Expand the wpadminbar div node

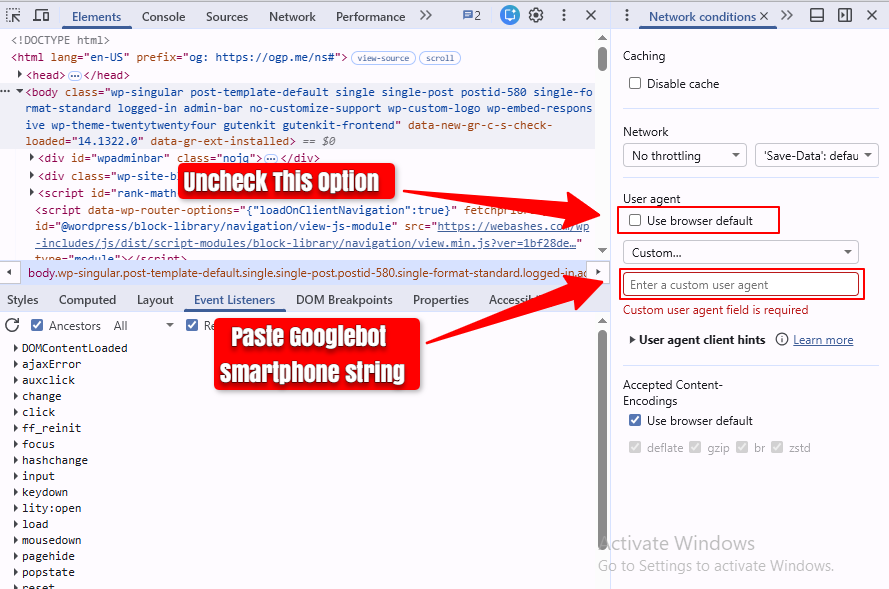tap(32, 158)
